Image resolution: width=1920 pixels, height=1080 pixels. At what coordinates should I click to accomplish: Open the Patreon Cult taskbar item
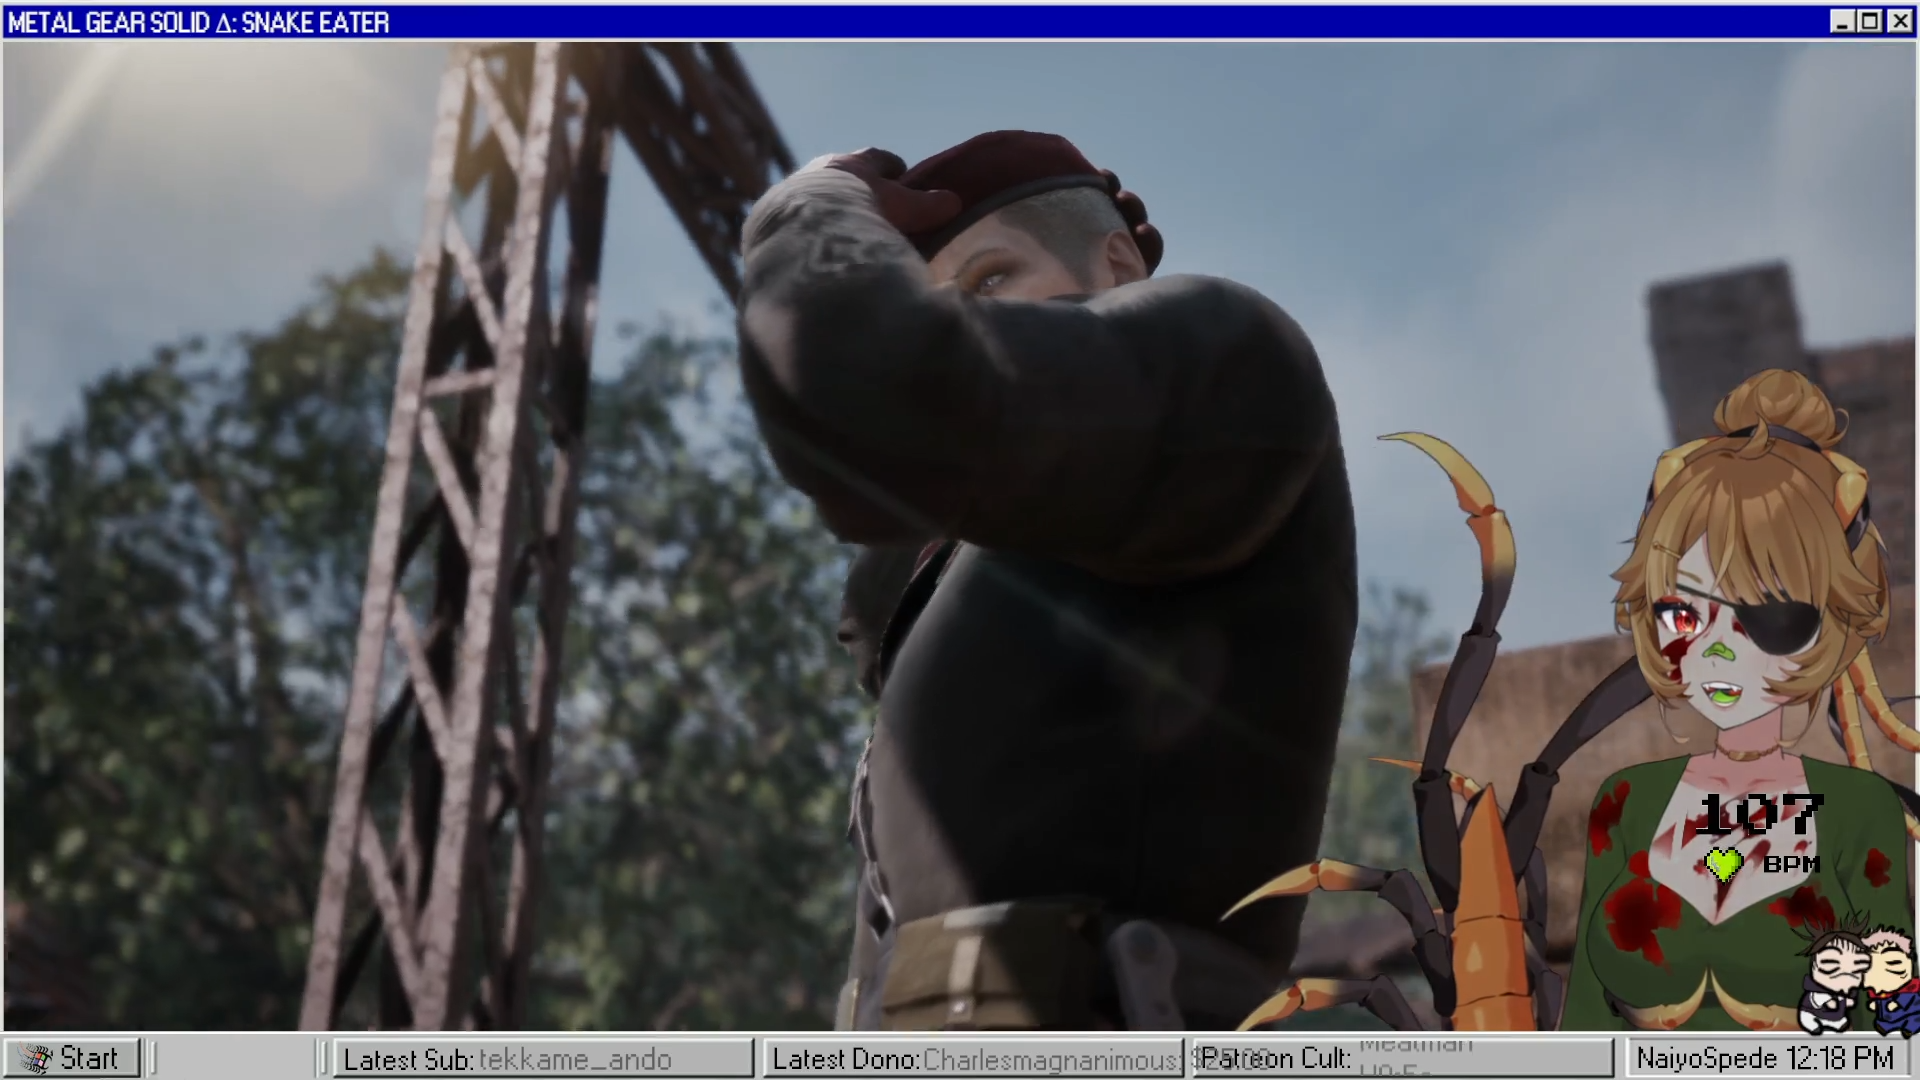(1400, 1058)
